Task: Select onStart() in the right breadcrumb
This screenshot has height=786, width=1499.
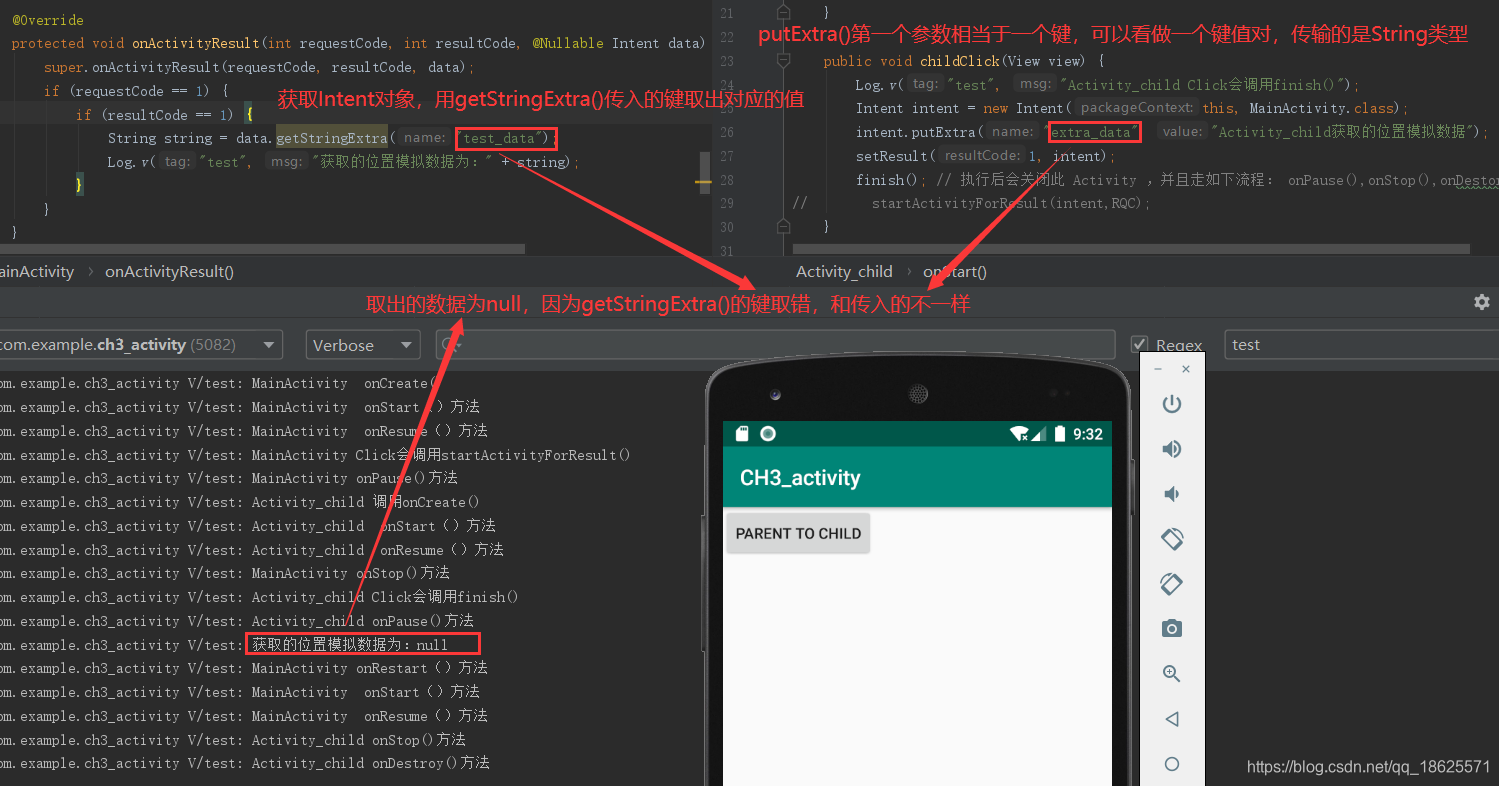Action: click(955, 271)
